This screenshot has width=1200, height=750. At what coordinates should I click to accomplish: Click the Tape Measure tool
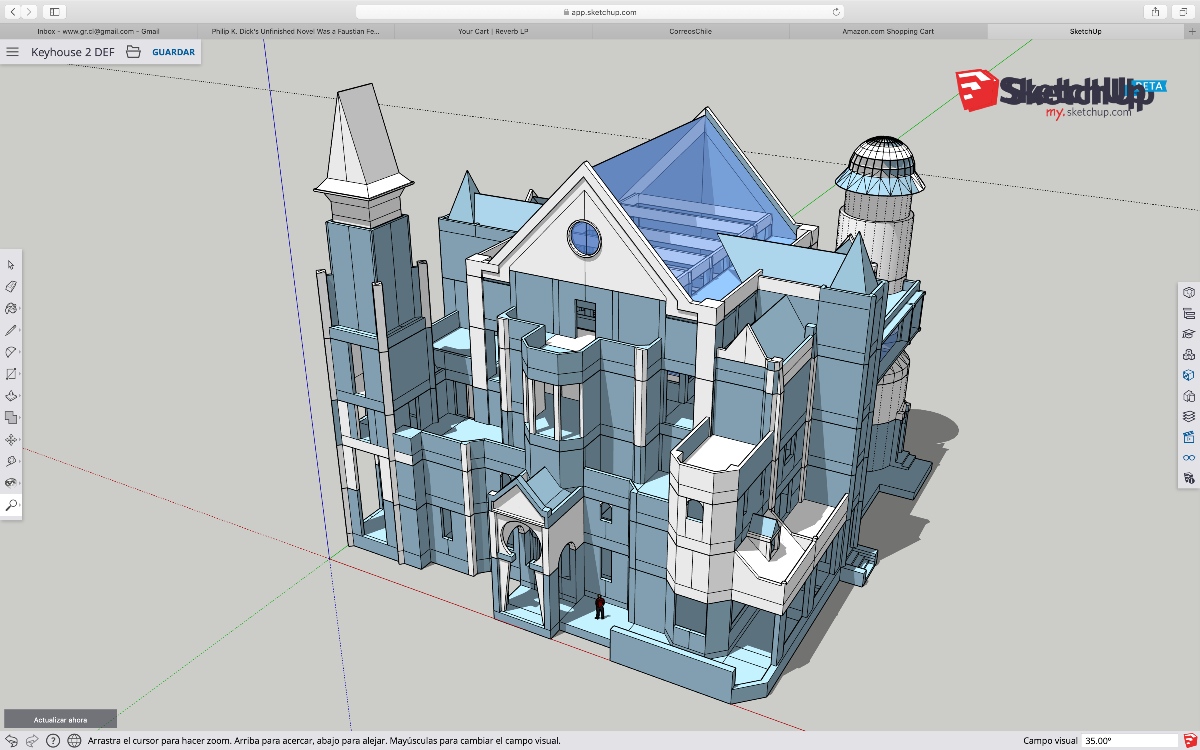11,462
